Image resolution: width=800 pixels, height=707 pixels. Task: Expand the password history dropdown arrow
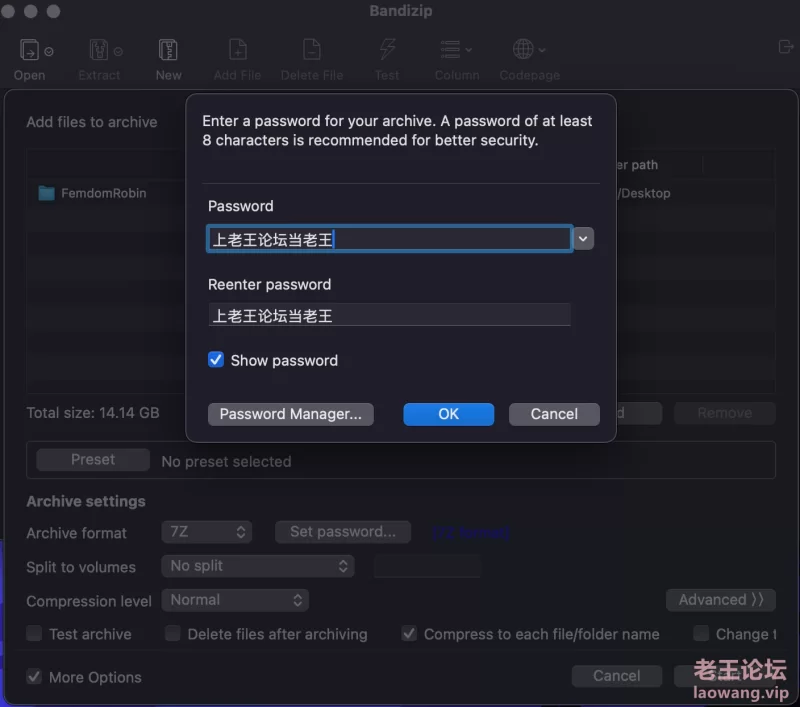pyautogui.click(x=583, y=239)
